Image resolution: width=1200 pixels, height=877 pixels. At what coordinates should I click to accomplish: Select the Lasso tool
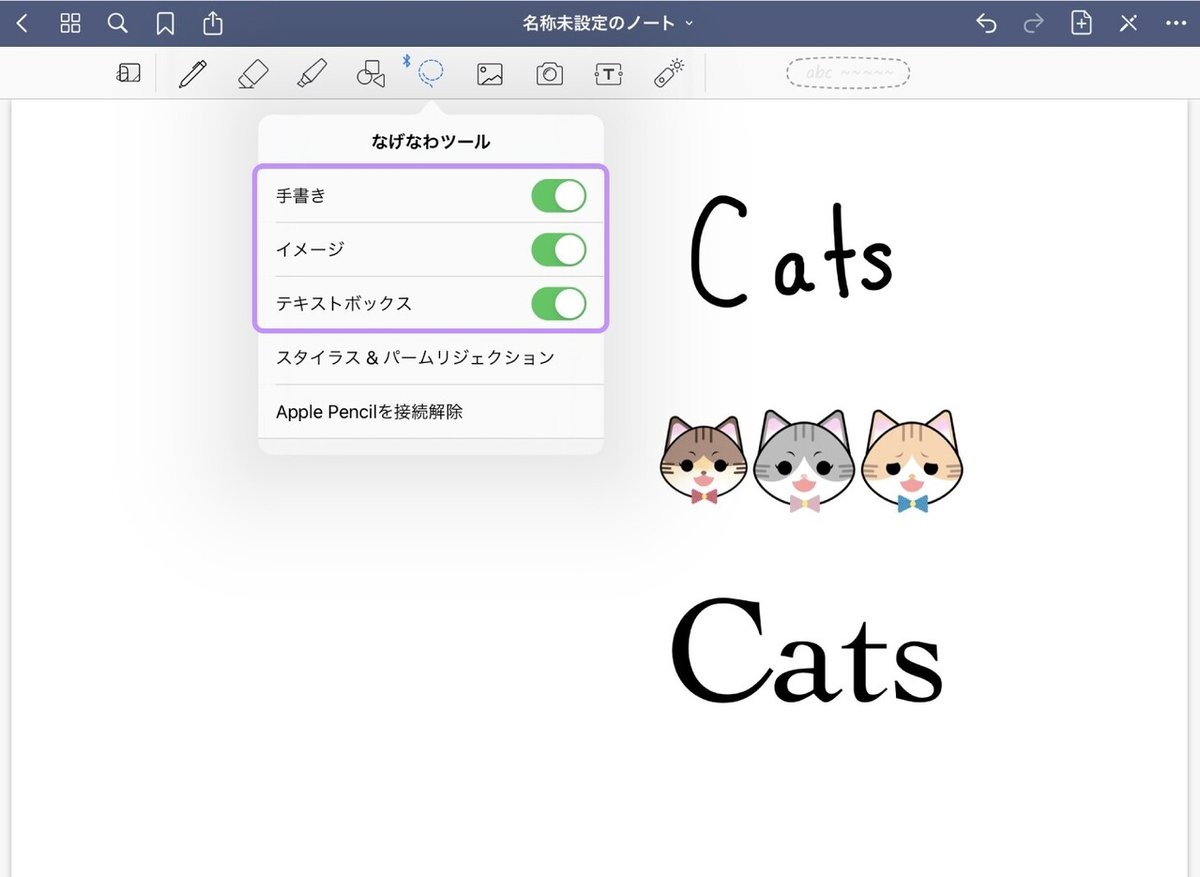point(429,72)
